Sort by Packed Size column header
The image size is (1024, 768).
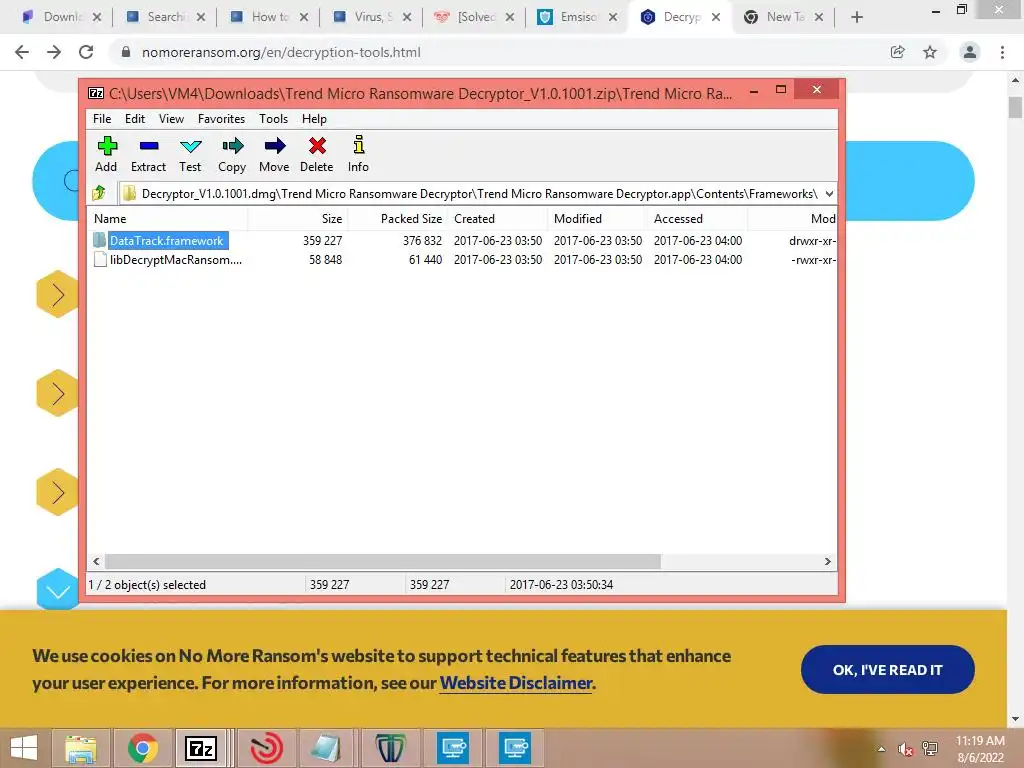[x=398, y=219]
